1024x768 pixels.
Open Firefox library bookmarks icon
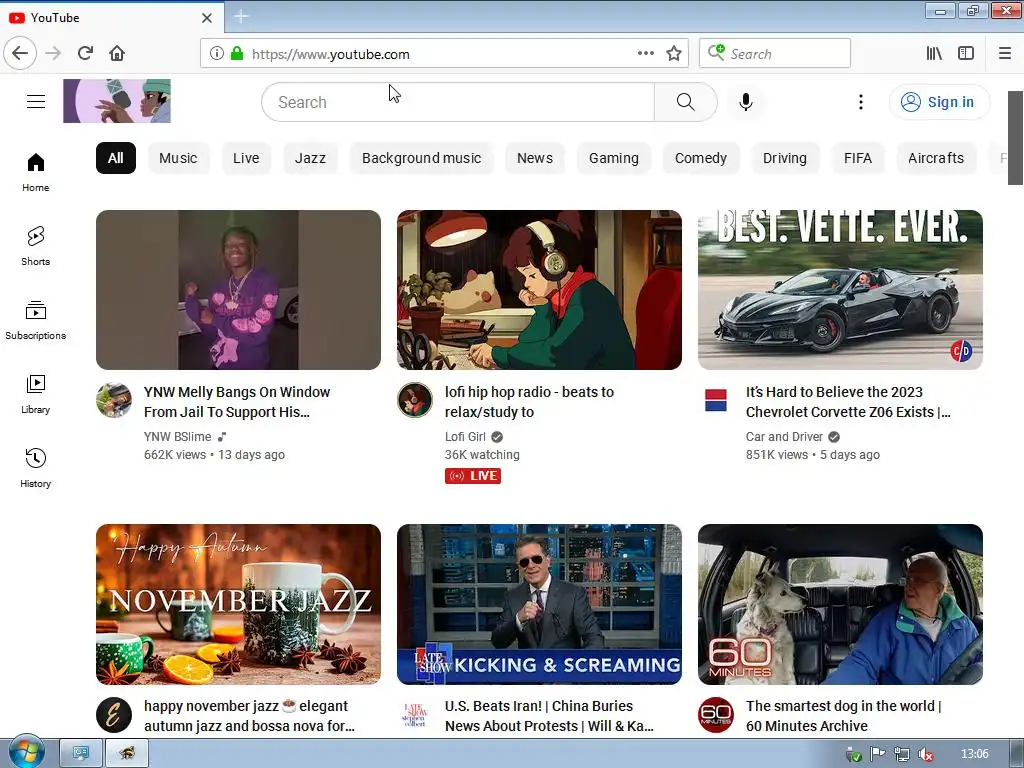(934, 54)
